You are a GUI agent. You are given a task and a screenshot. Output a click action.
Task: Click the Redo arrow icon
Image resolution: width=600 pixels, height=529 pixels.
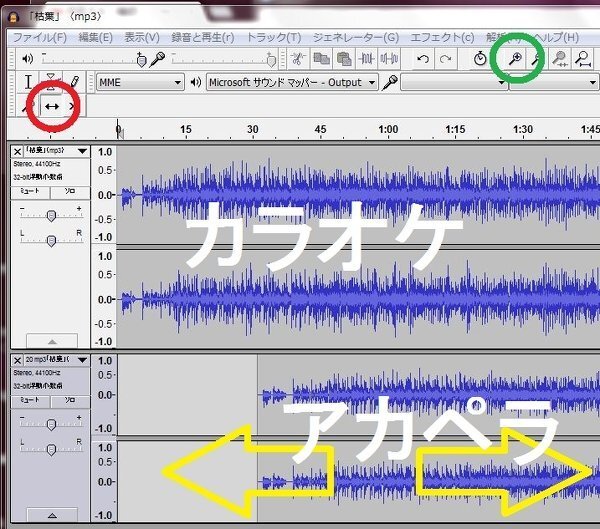click(445, 59)
